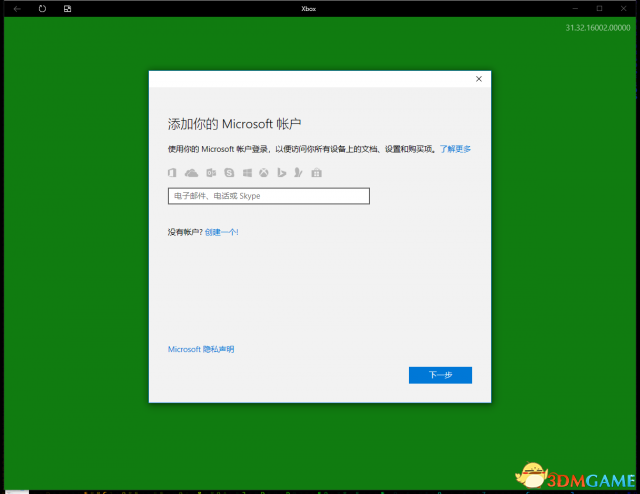
Task: Click the Windows logo service icon
Action: [x=247, y=173]
